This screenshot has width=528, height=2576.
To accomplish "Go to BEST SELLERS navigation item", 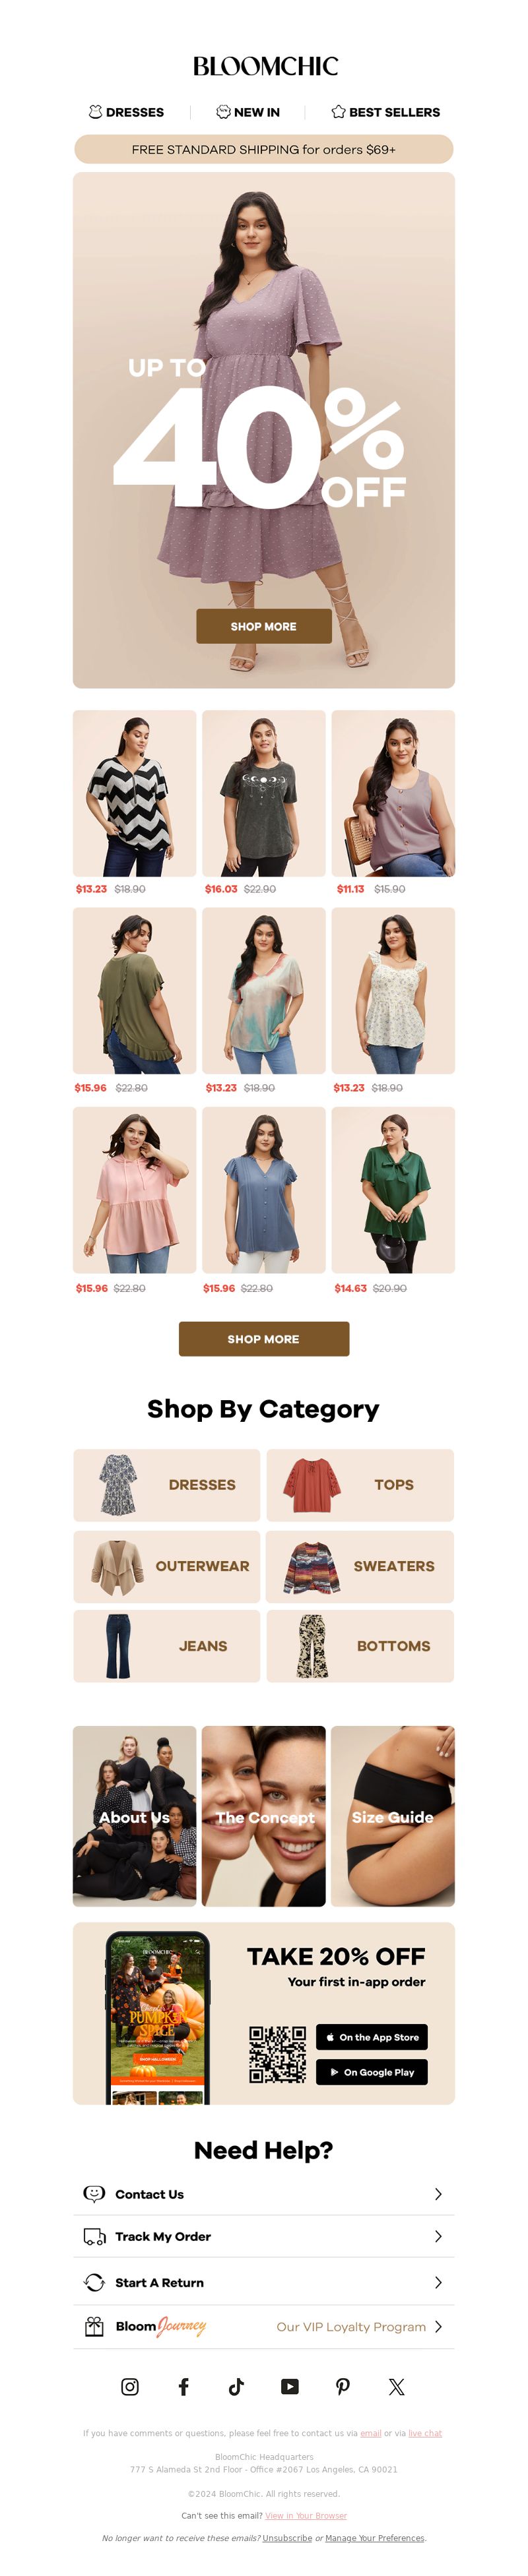I will pyautogui.click(x=385, y=112).
